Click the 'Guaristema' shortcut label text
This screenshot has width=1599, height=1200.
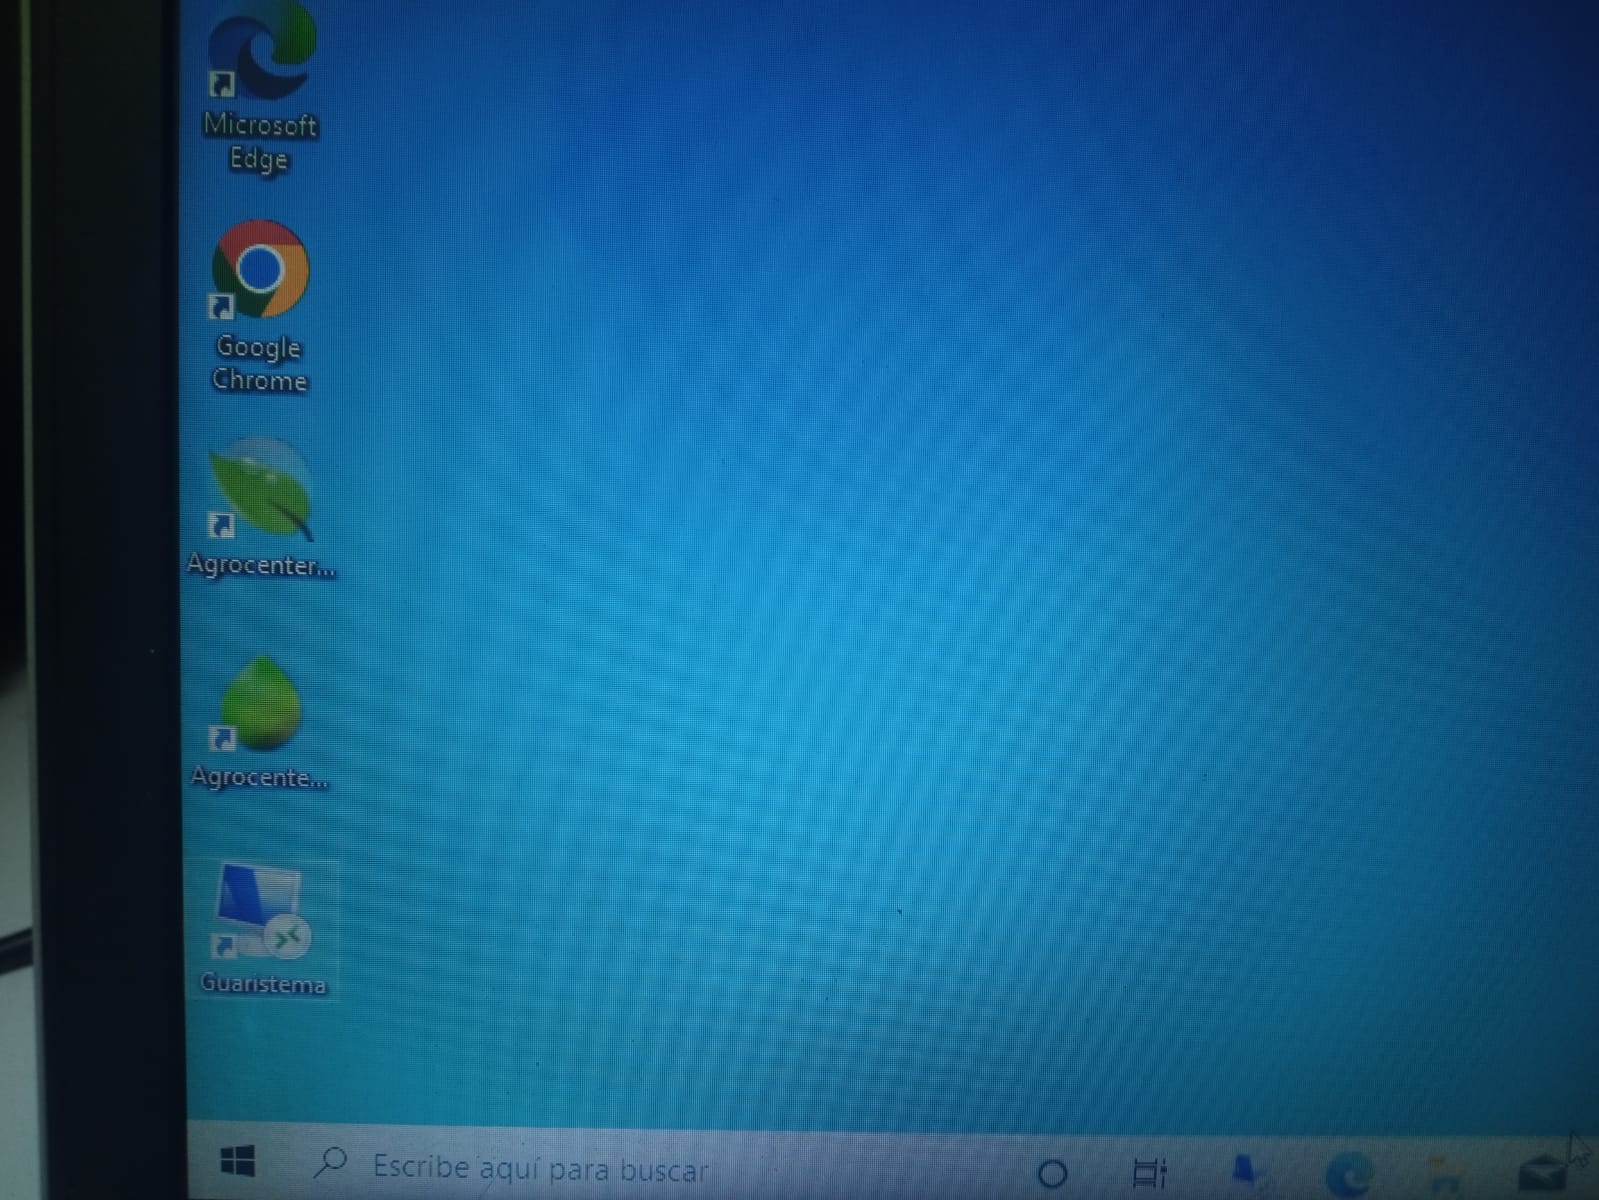coord(263,984)
